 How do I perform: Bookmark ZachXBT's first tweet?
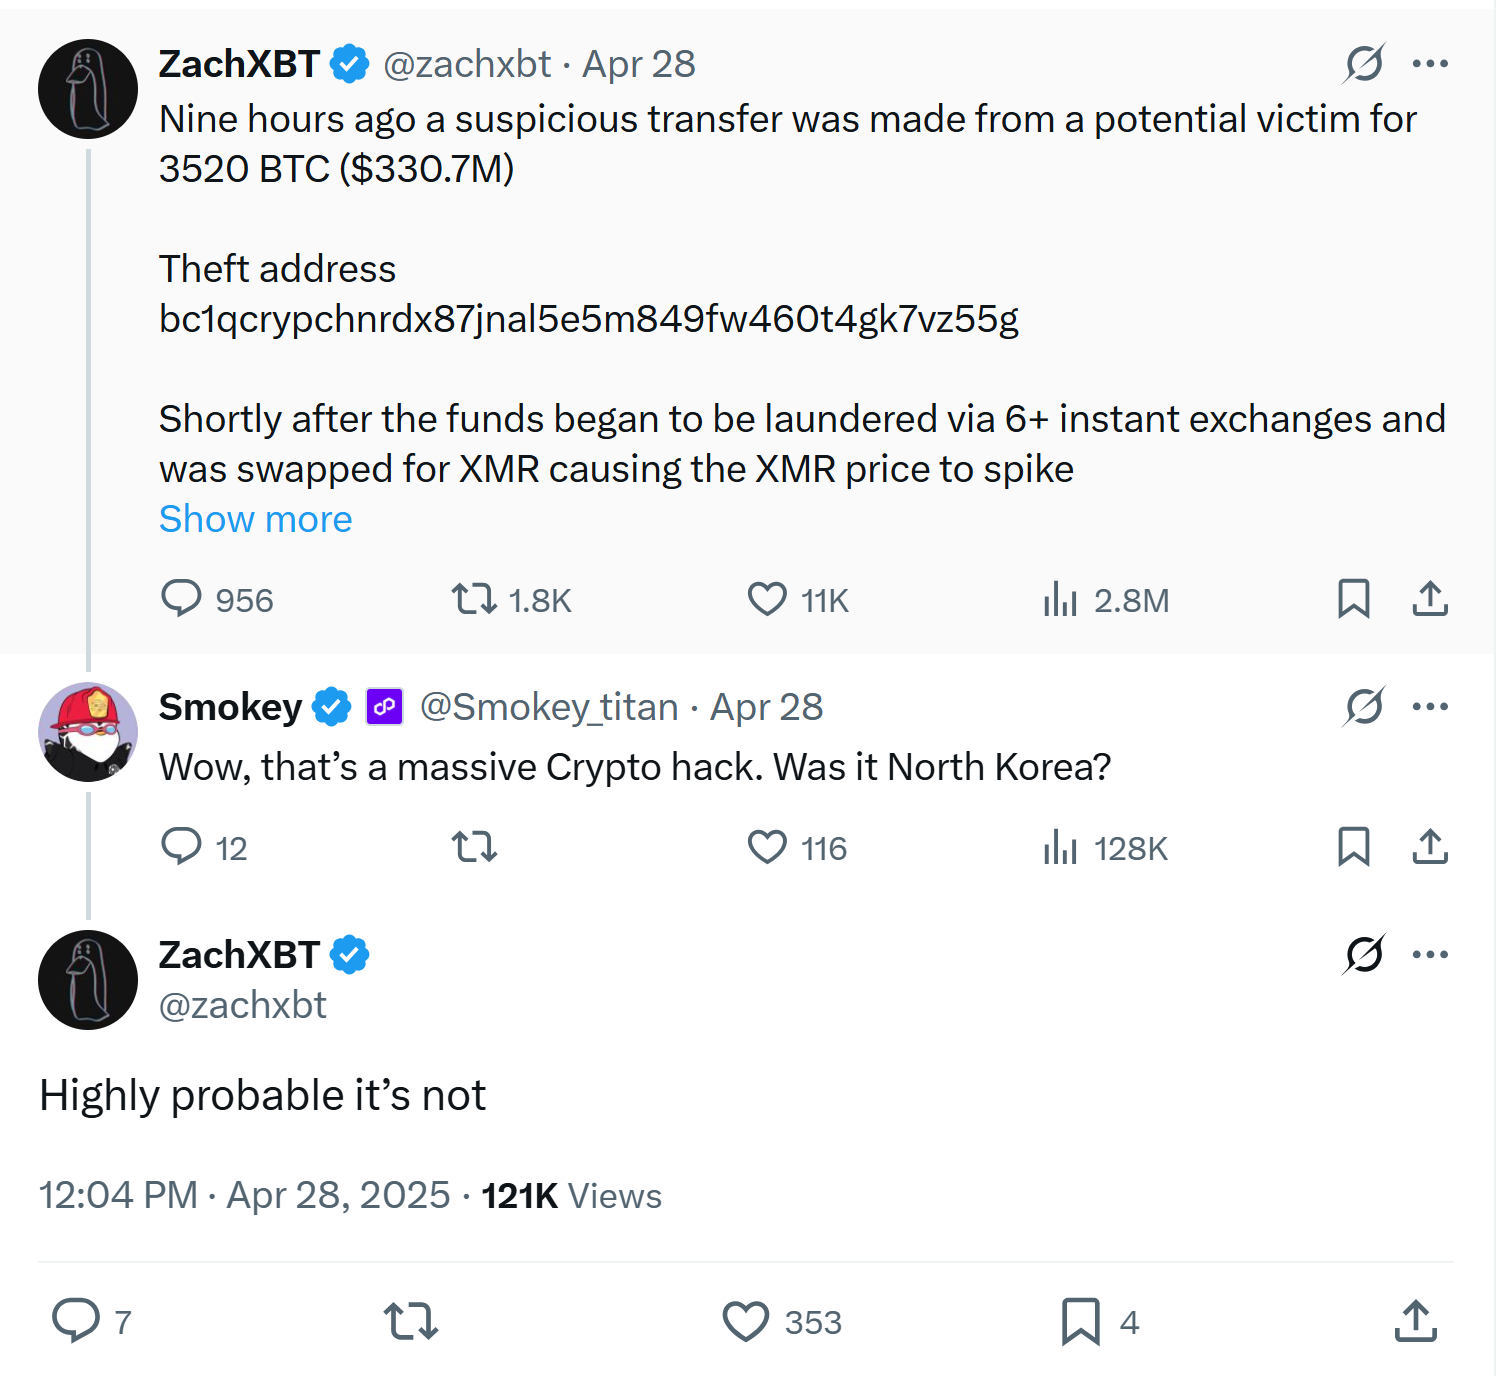tap(1353, 599)
